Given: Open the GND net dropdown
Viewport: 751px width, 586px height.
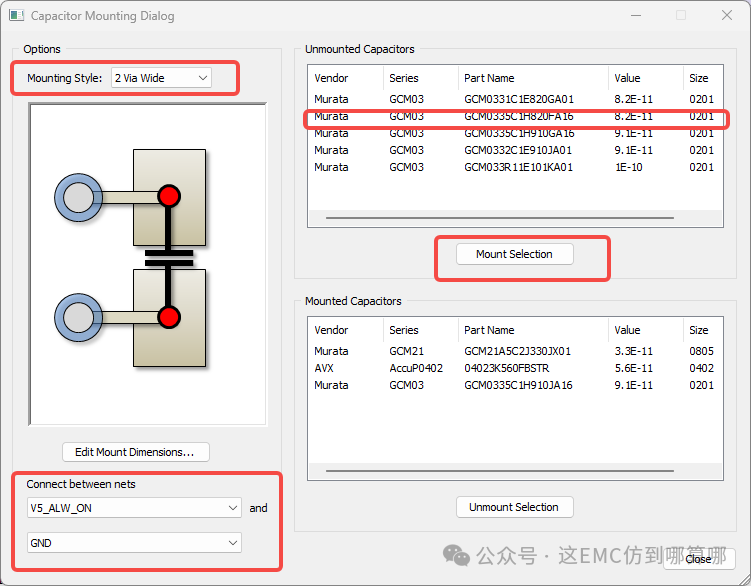Looking at the screenshot, I should [134, 543].
